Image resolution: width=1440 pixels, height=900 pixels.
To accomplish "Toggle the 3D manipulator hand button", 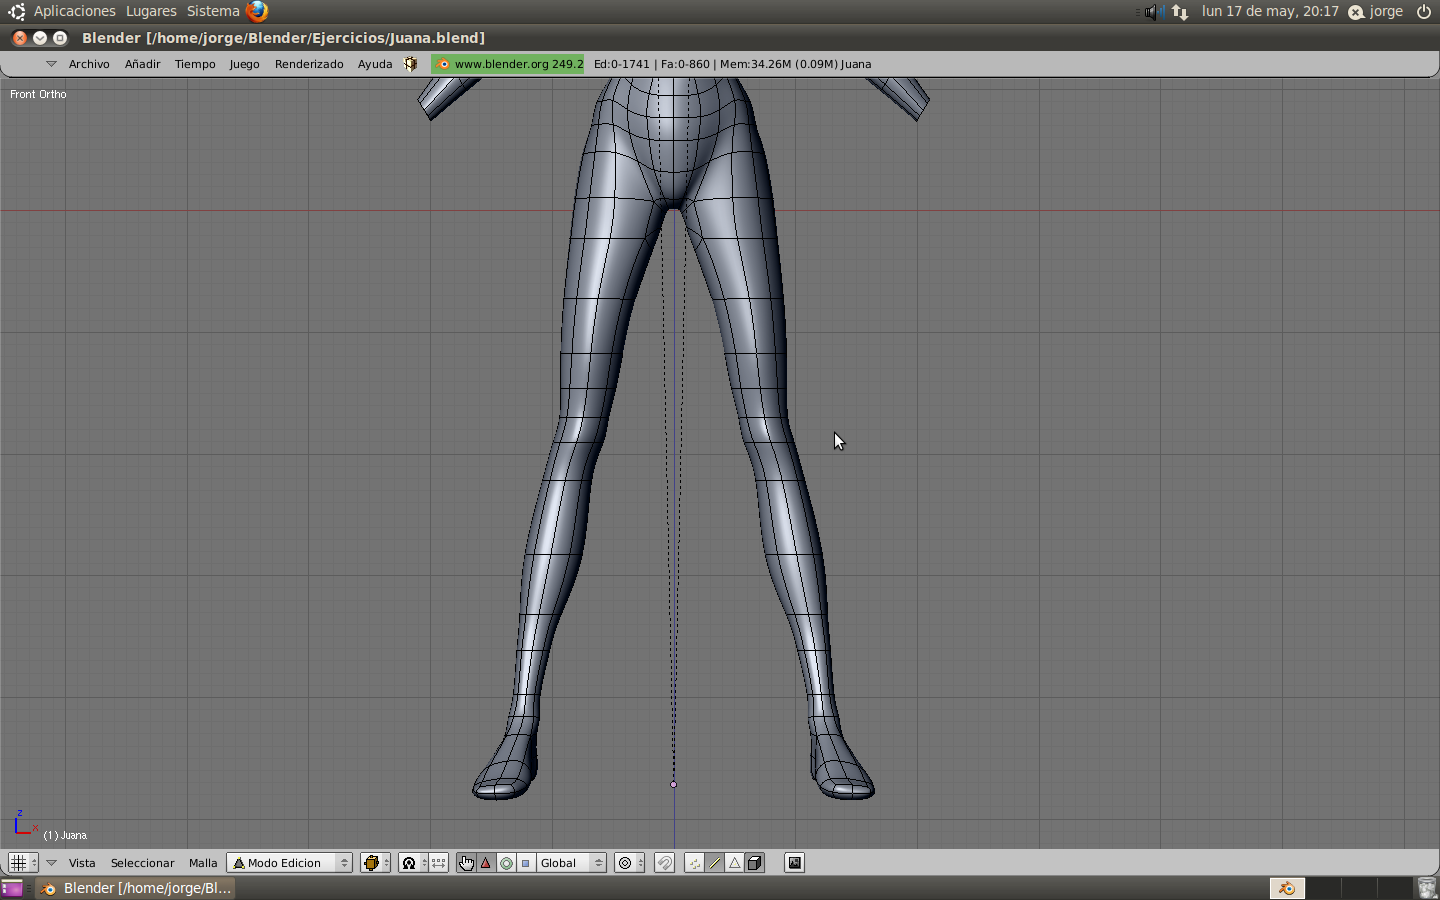I will [x=466, y=863].
